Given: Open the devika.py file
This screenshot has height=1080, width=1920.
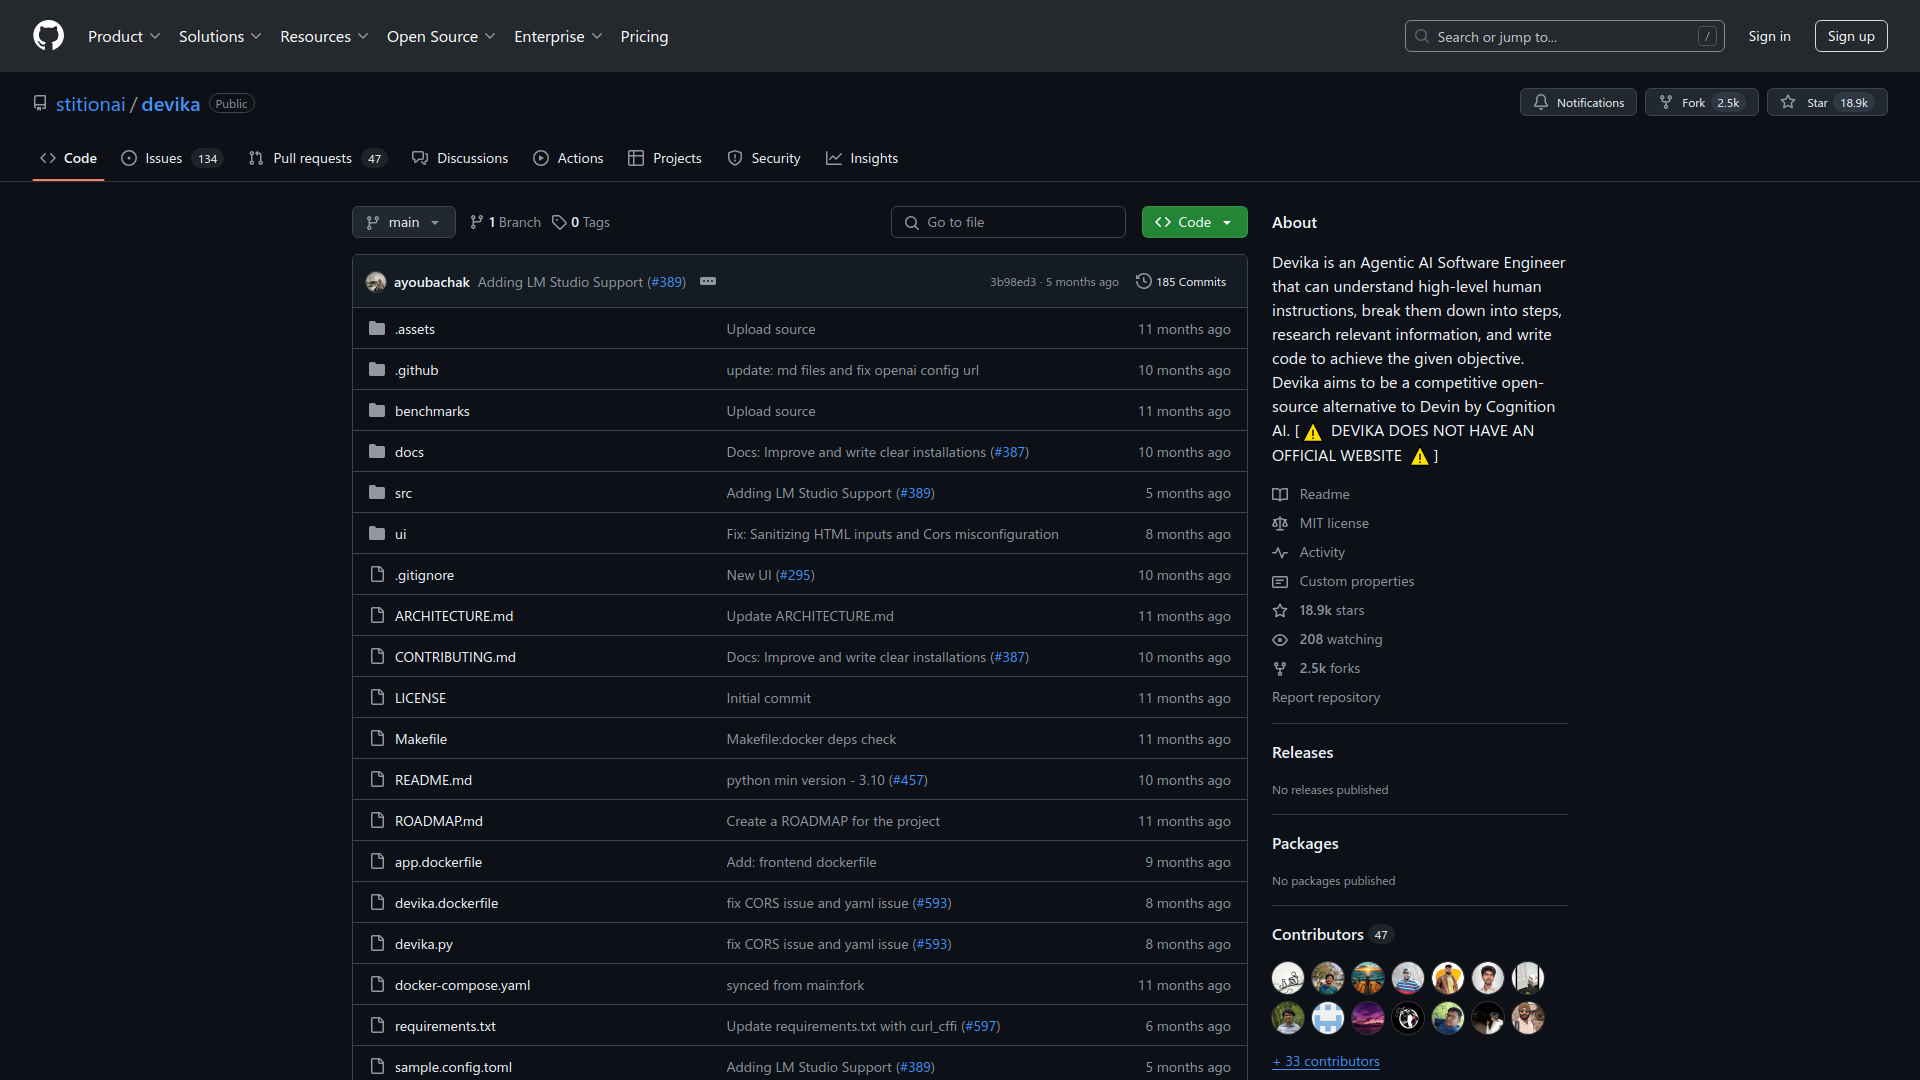Looking at the screenshot, I should [x=424, y=944].
